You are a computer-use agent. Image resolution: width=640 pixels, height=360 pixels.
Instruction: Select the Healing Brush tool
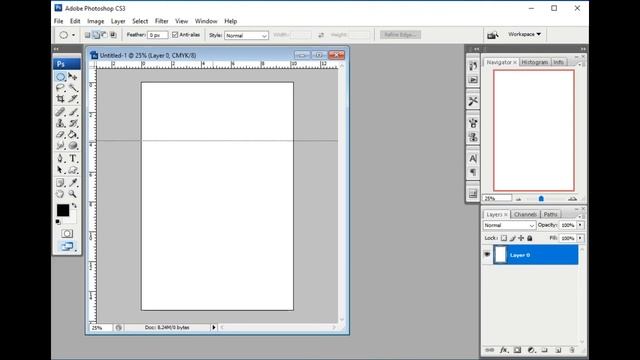tap(60, 112)
